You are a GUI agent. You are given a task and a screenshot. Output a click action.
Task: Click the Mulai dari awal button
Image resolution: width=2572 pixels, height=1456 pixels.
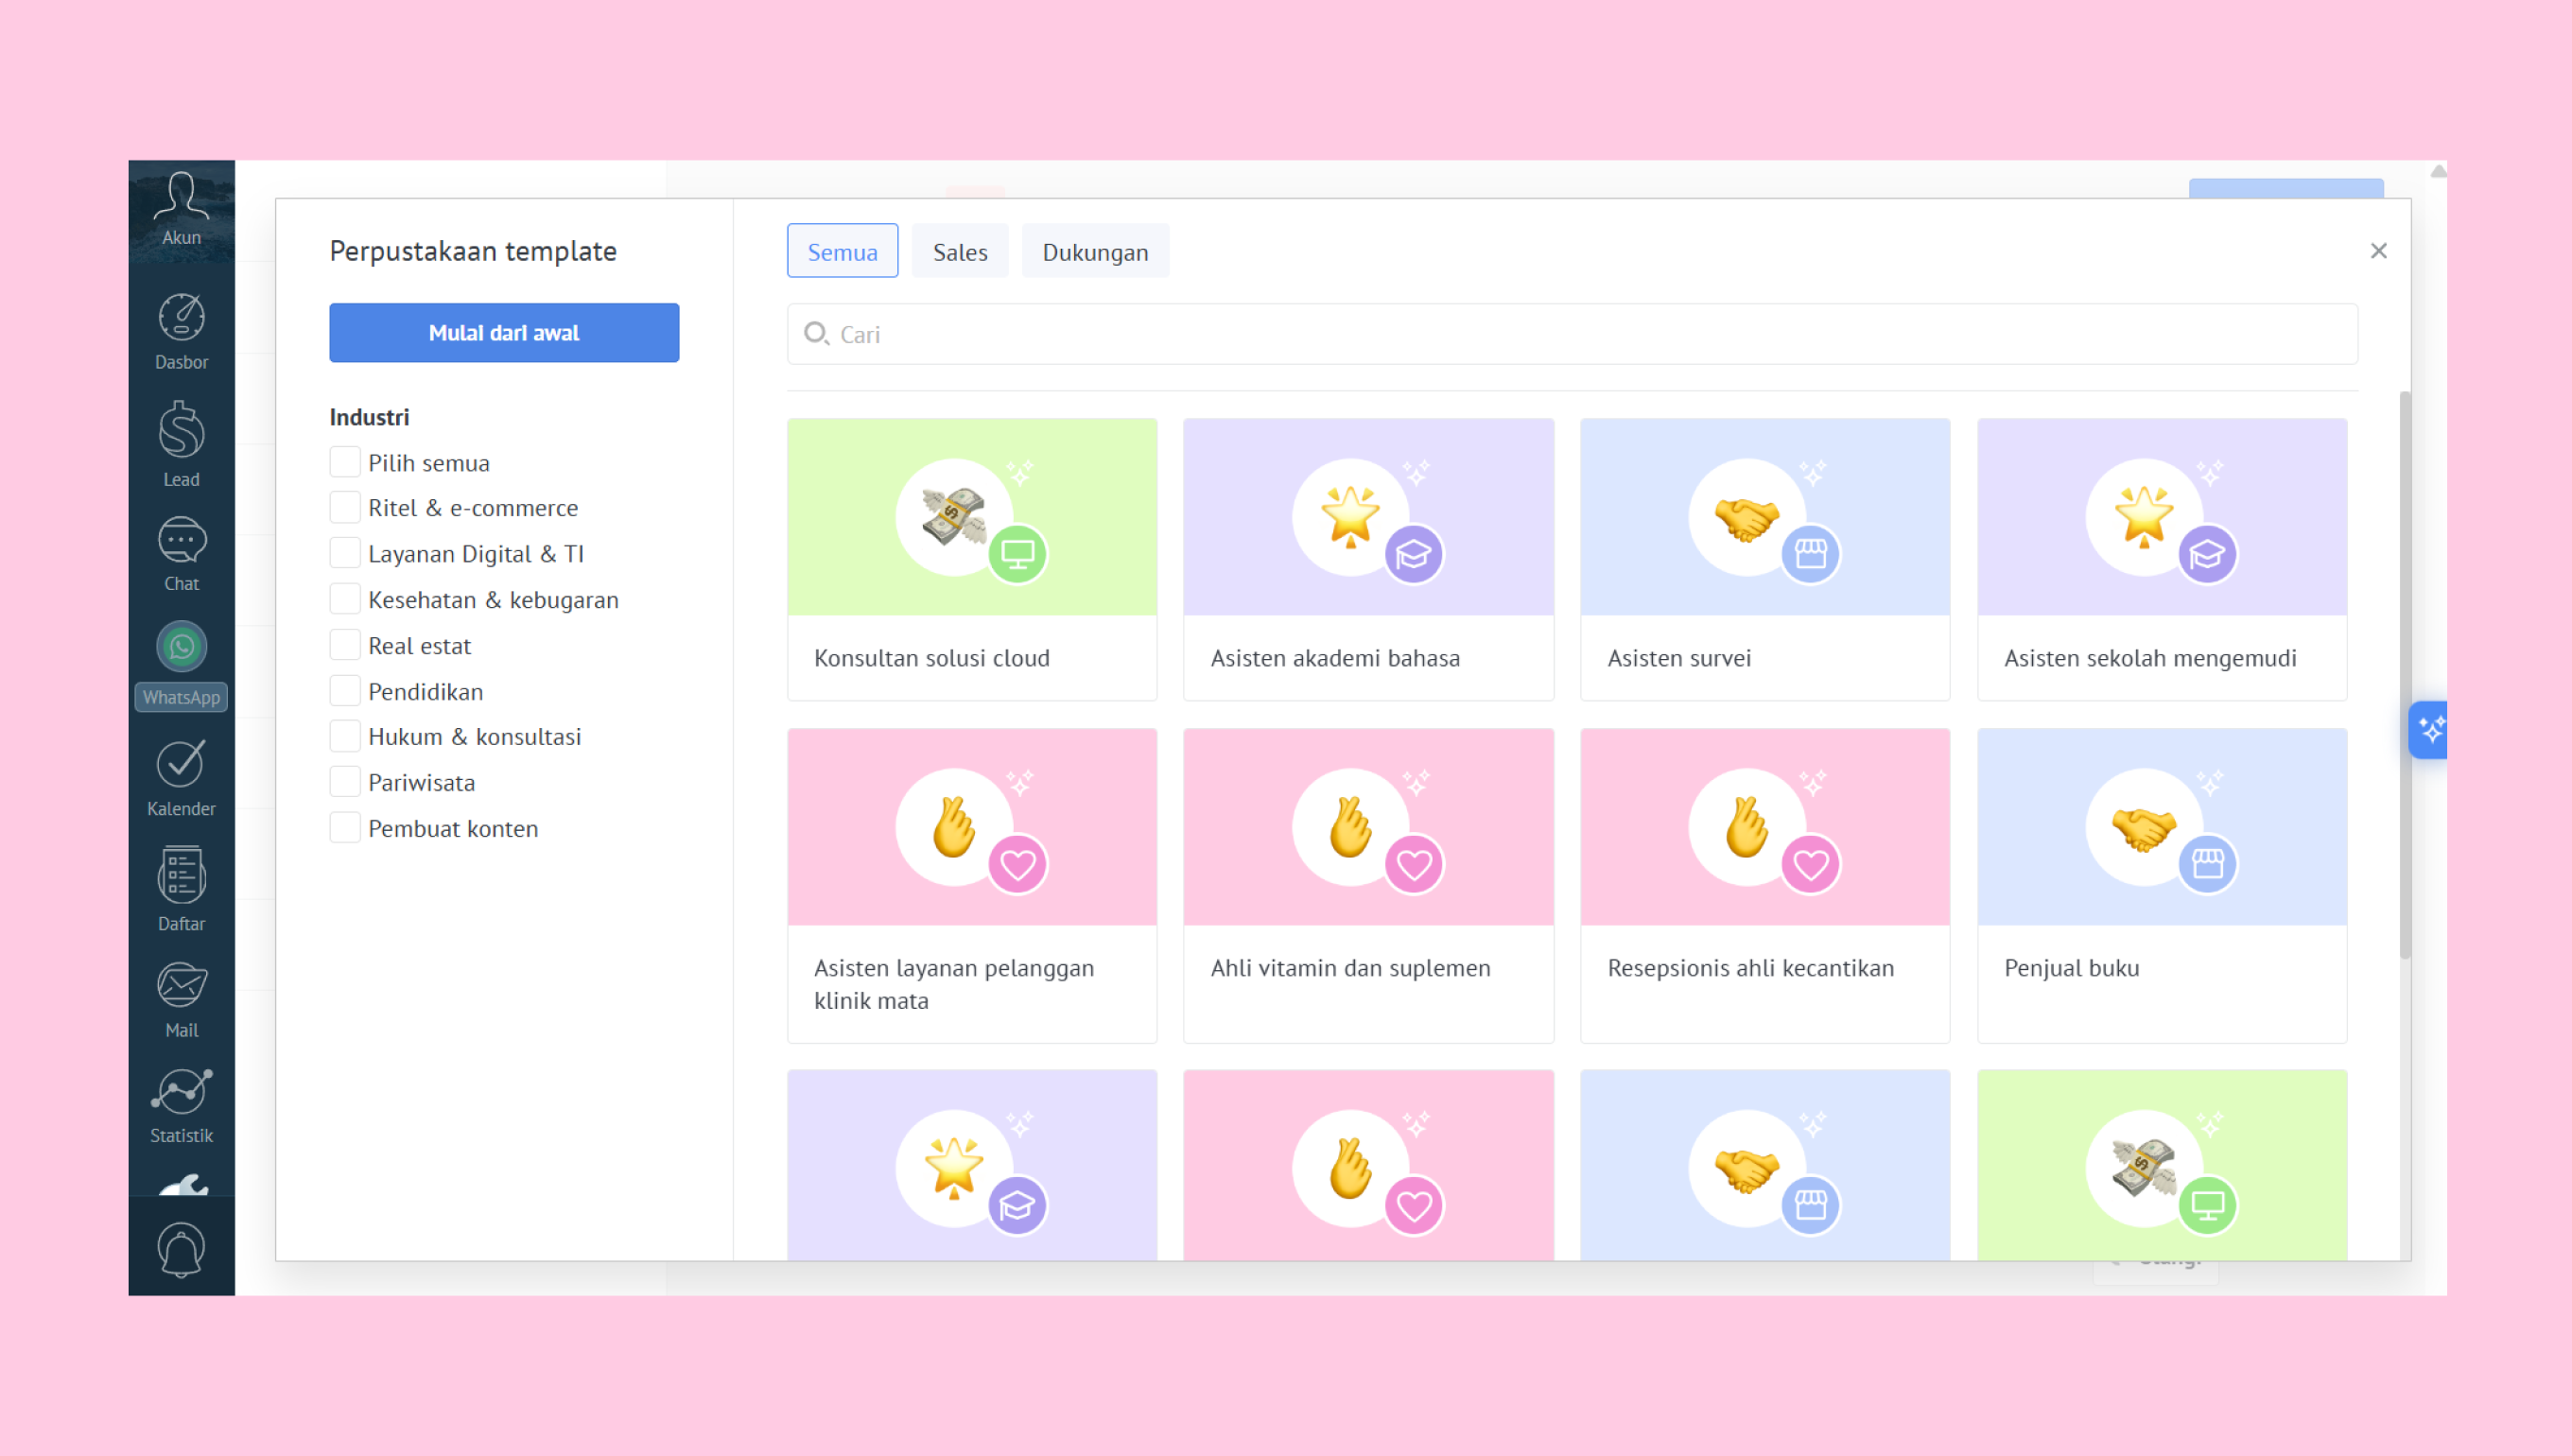click(504, 333)
